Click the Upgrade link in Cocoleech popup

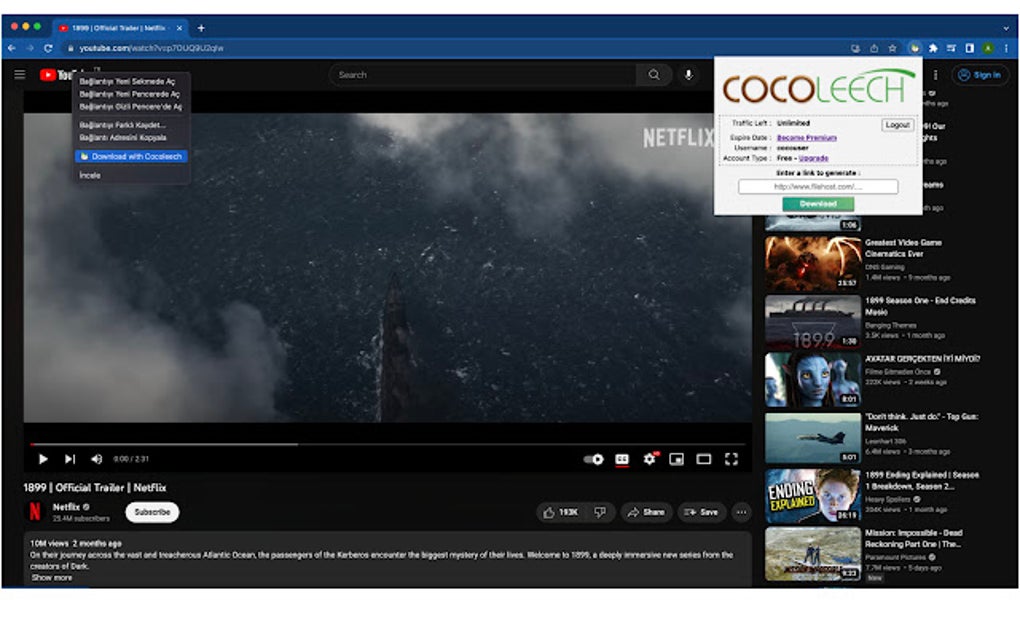(x=813, y=158)
